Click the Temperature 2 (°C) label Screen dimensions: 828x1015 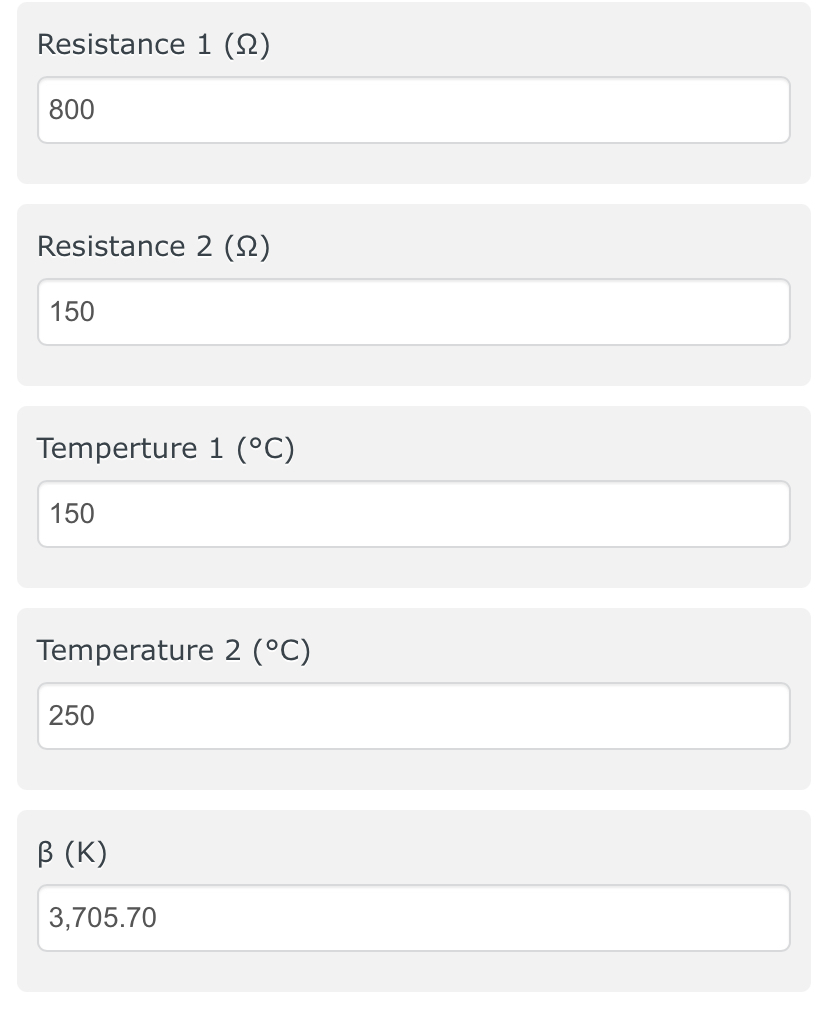pos(173,650)
